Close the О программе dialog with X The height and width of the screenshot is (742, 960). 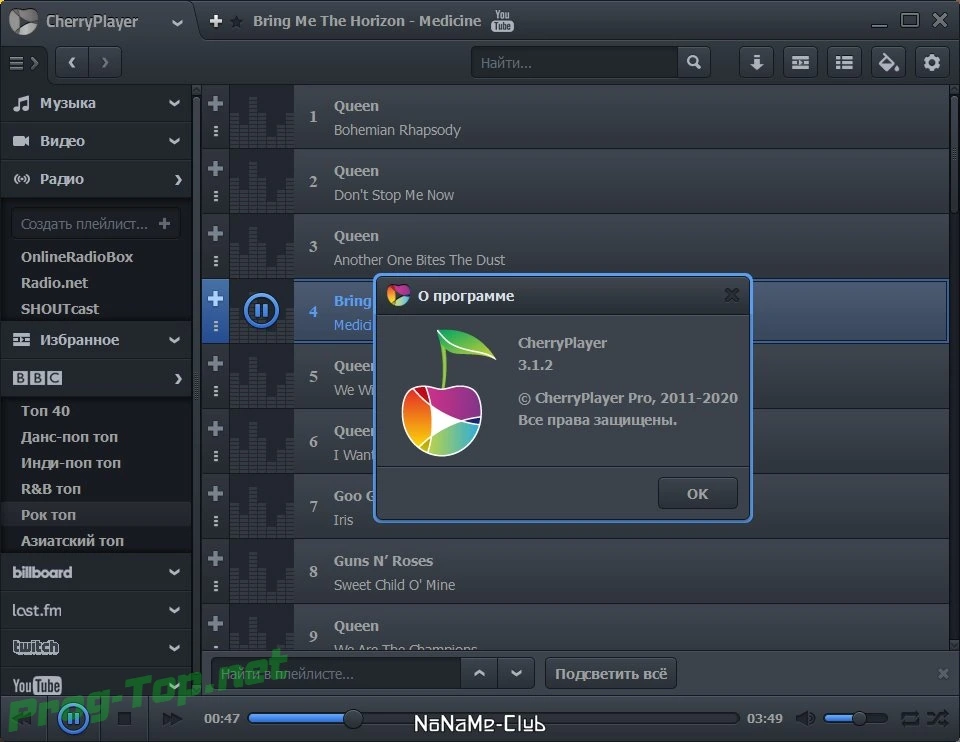[732, 295]
